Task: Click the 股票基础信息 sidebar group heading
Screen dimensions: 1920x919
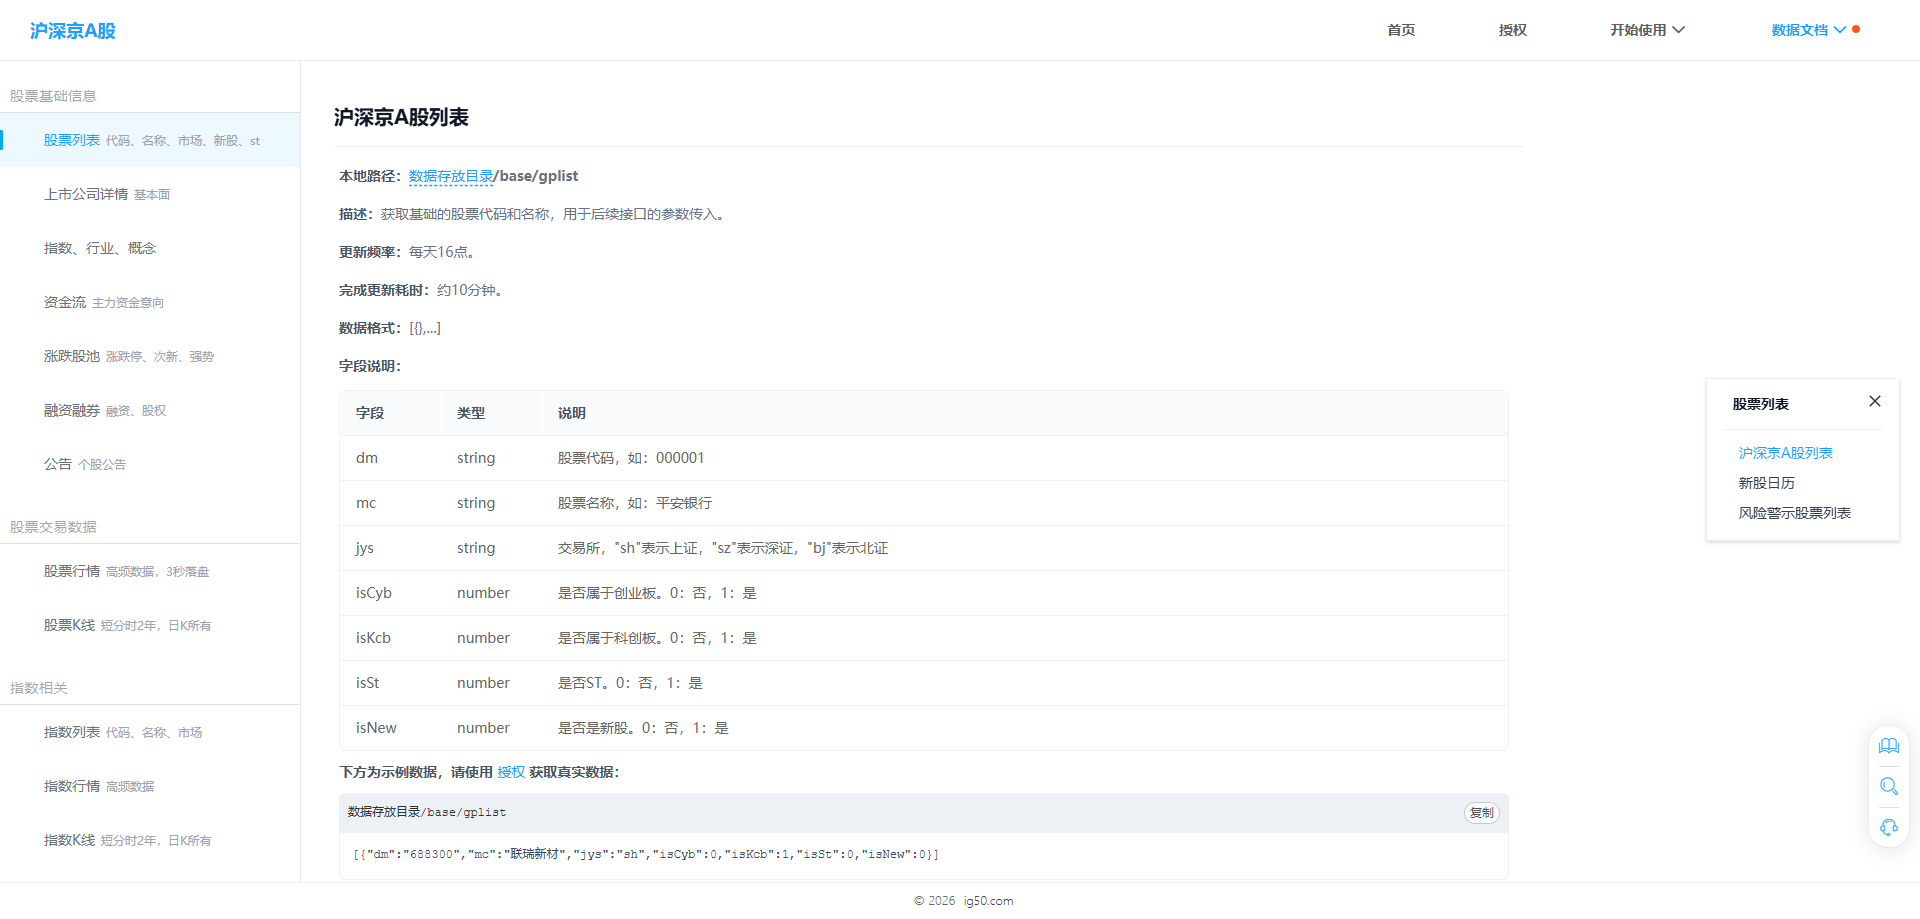Action: [x=53, y=96]
